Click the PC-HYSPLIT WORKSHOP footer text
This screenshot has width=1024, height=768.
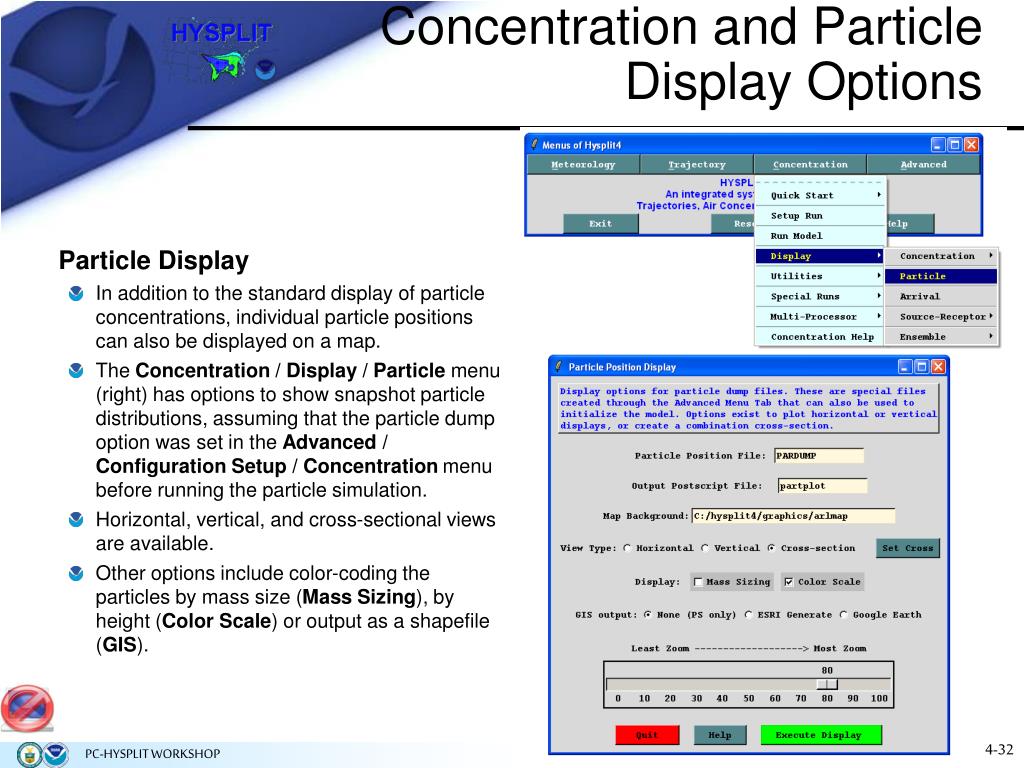tap(152, 754)
